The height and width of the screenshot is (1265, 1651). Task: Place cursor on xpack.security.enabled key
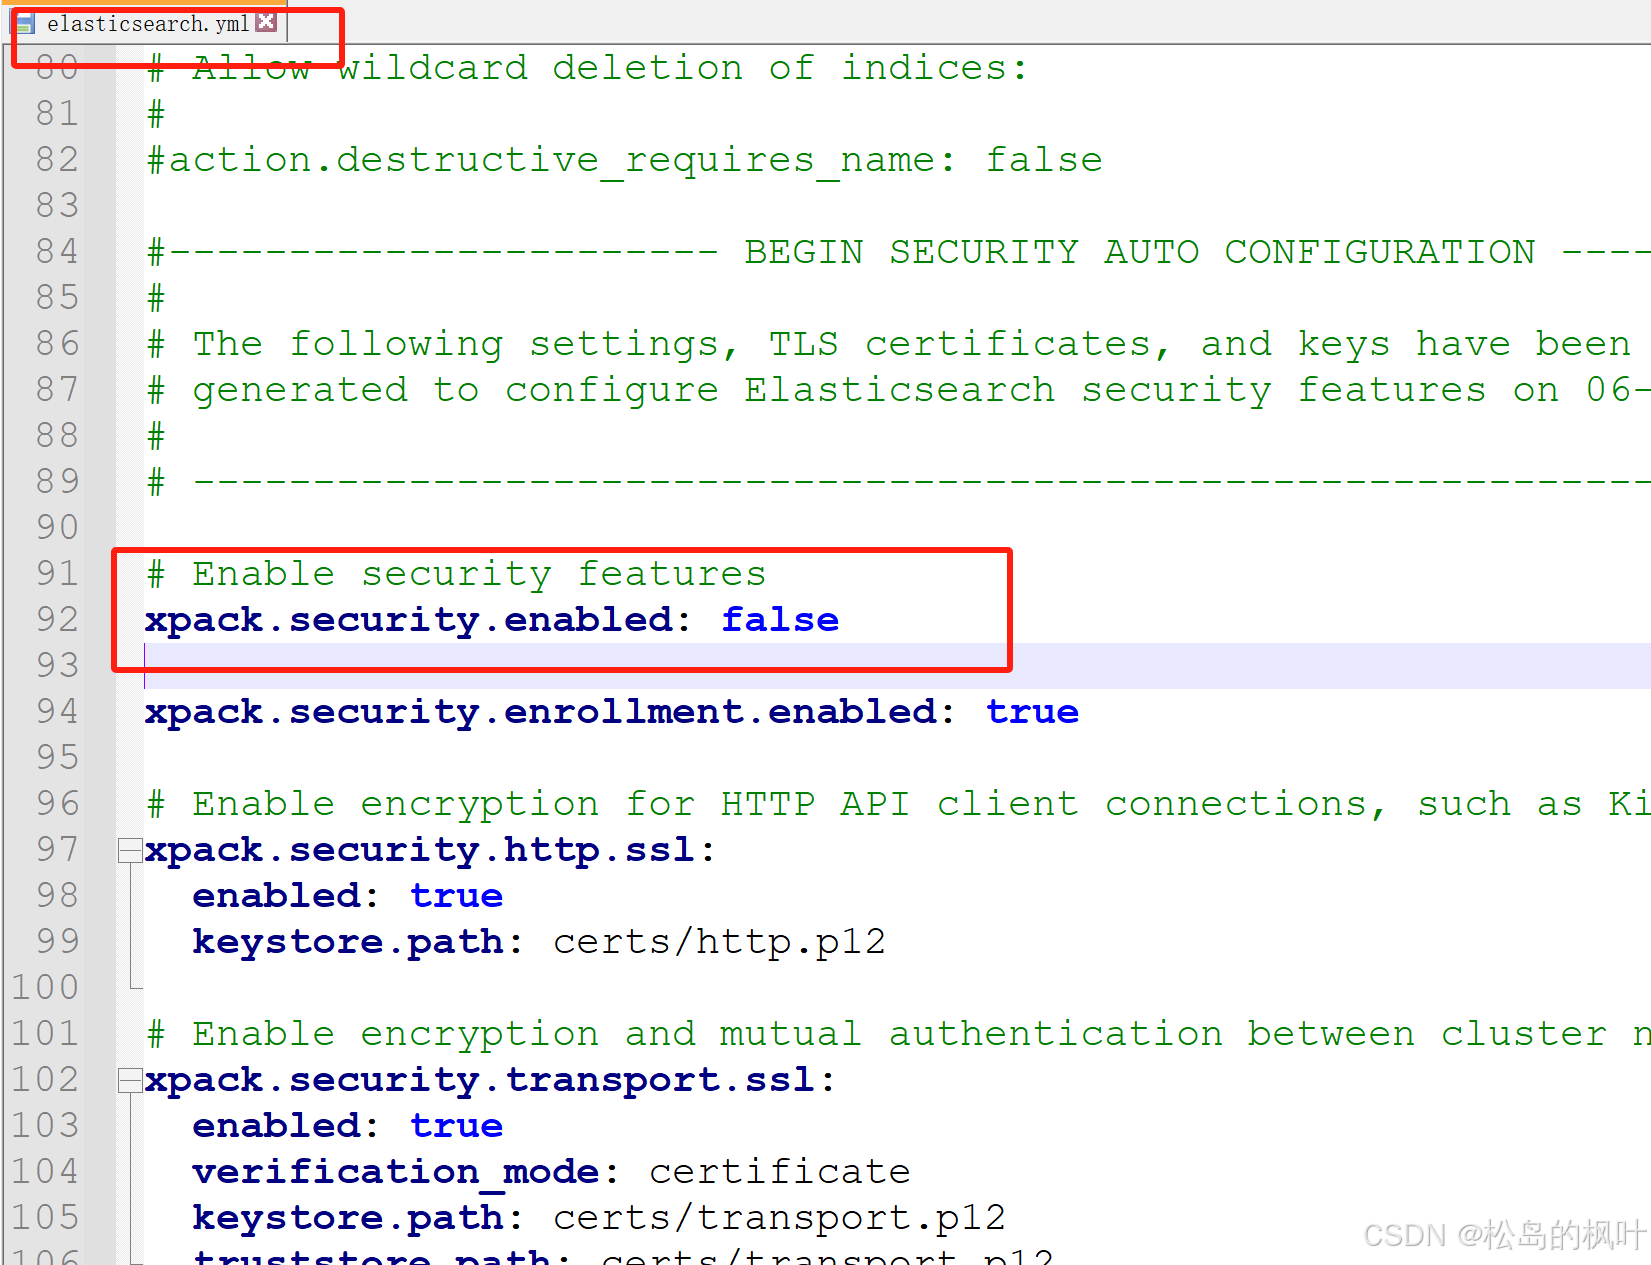(x=408, y=620)
